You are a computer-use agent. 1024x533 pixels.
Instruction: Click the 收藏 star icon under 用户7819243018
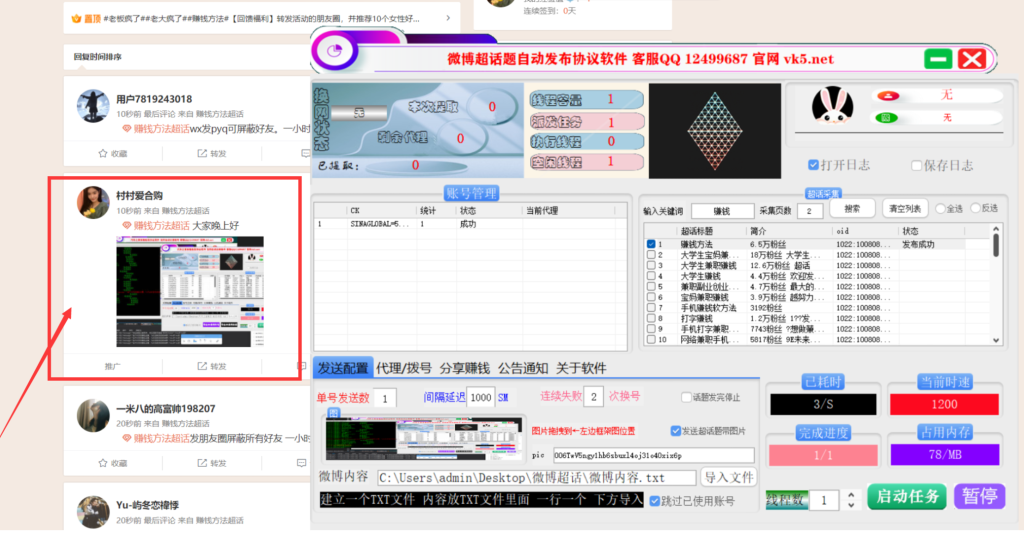click(102, 153)
